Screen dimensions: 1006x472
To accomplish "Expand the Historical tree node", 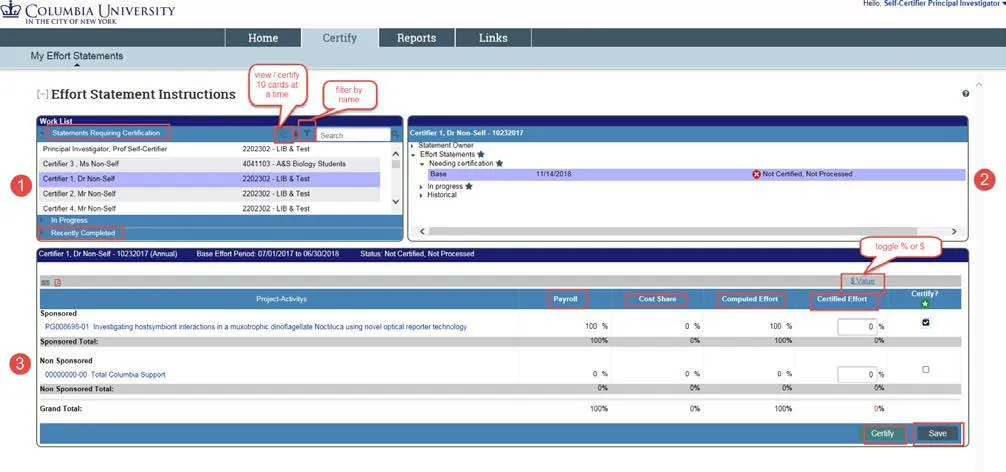I will 421,195.
